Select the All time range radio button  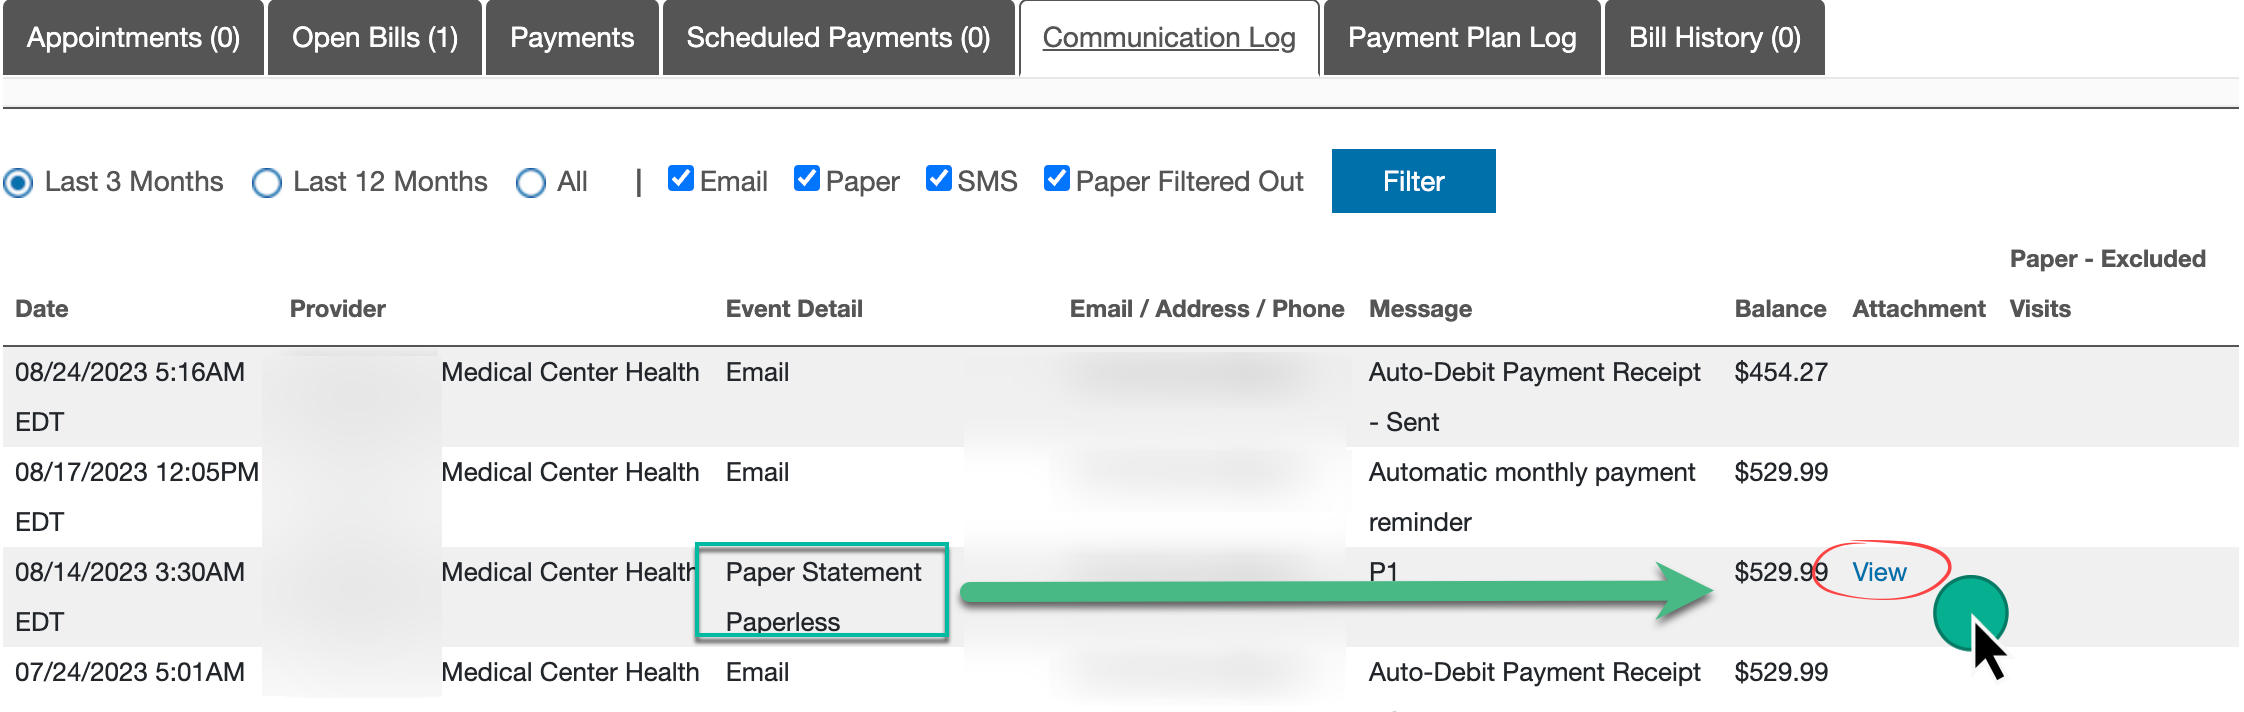[531, 183]
